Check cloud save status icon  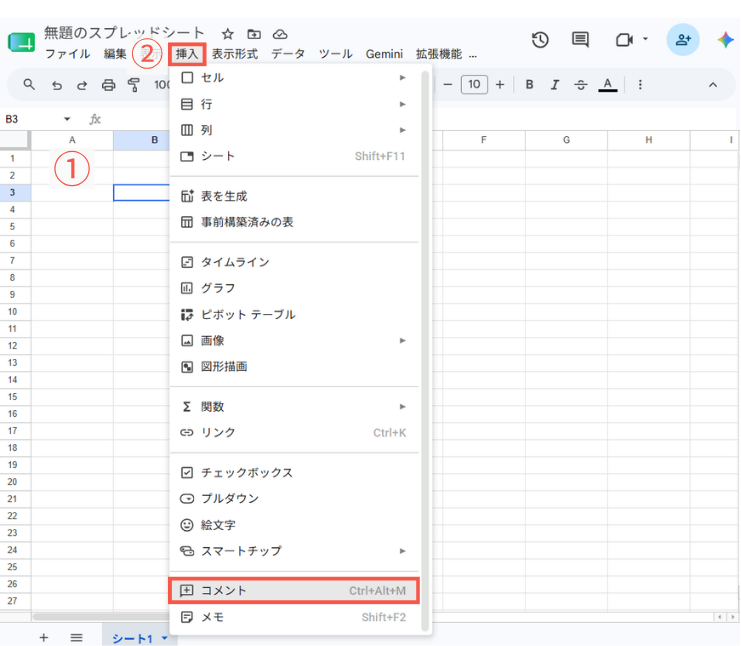280,34
